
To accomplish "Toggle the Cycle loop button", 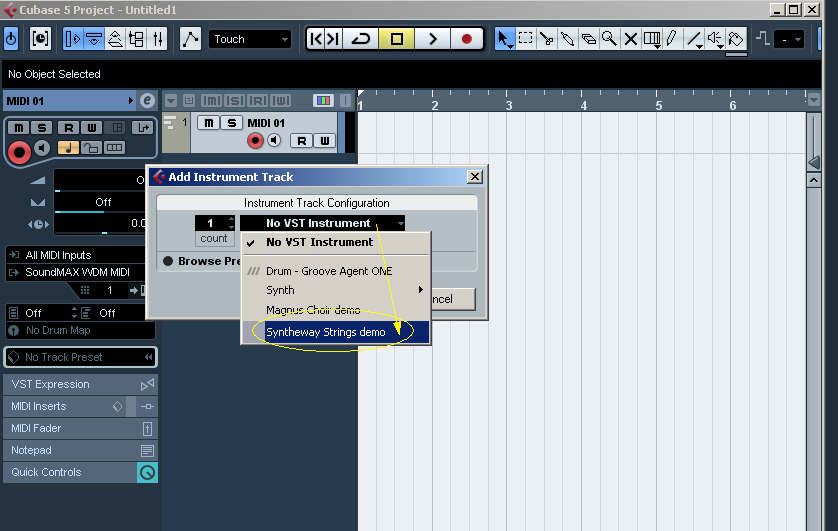I will click(361, 39).
